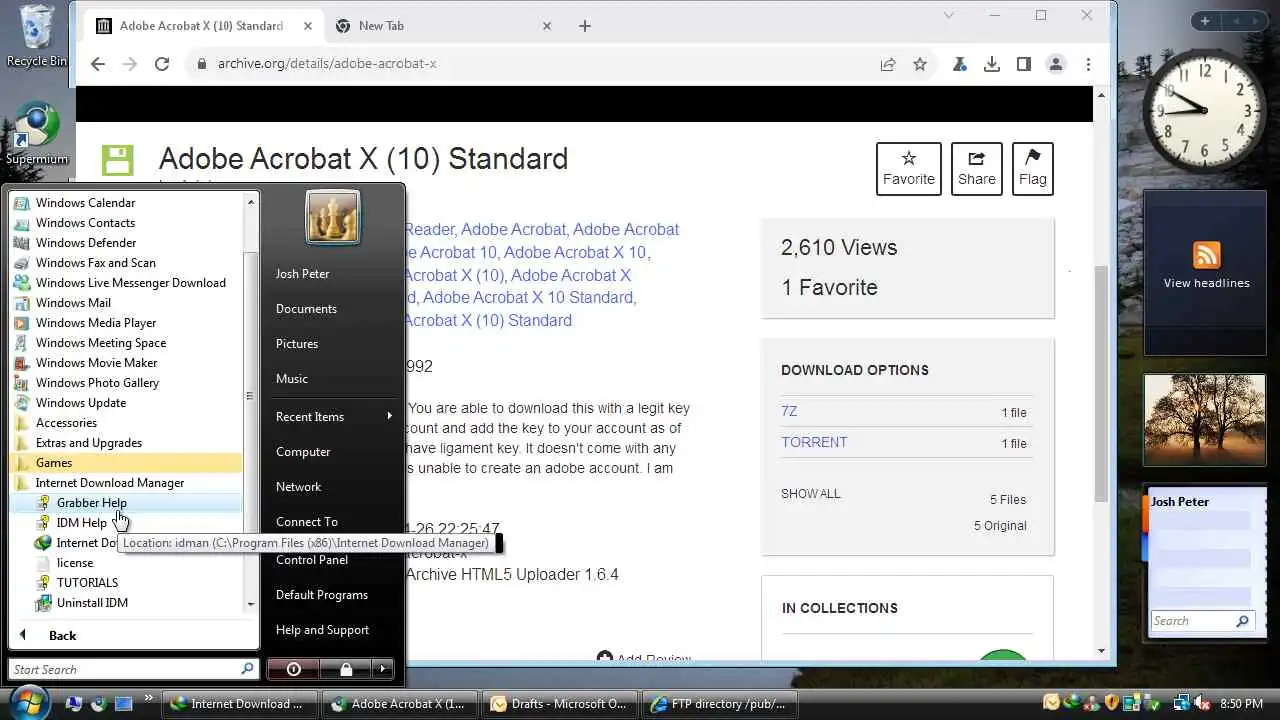Open Recycle Bin on desktop
The image size is (1280, 720).
coord(37,36)
